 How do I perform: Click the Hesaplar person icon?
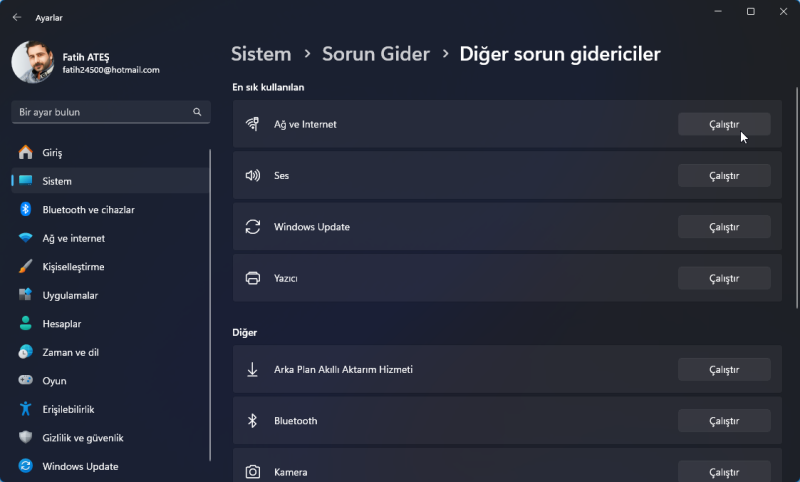coord(25,323)
